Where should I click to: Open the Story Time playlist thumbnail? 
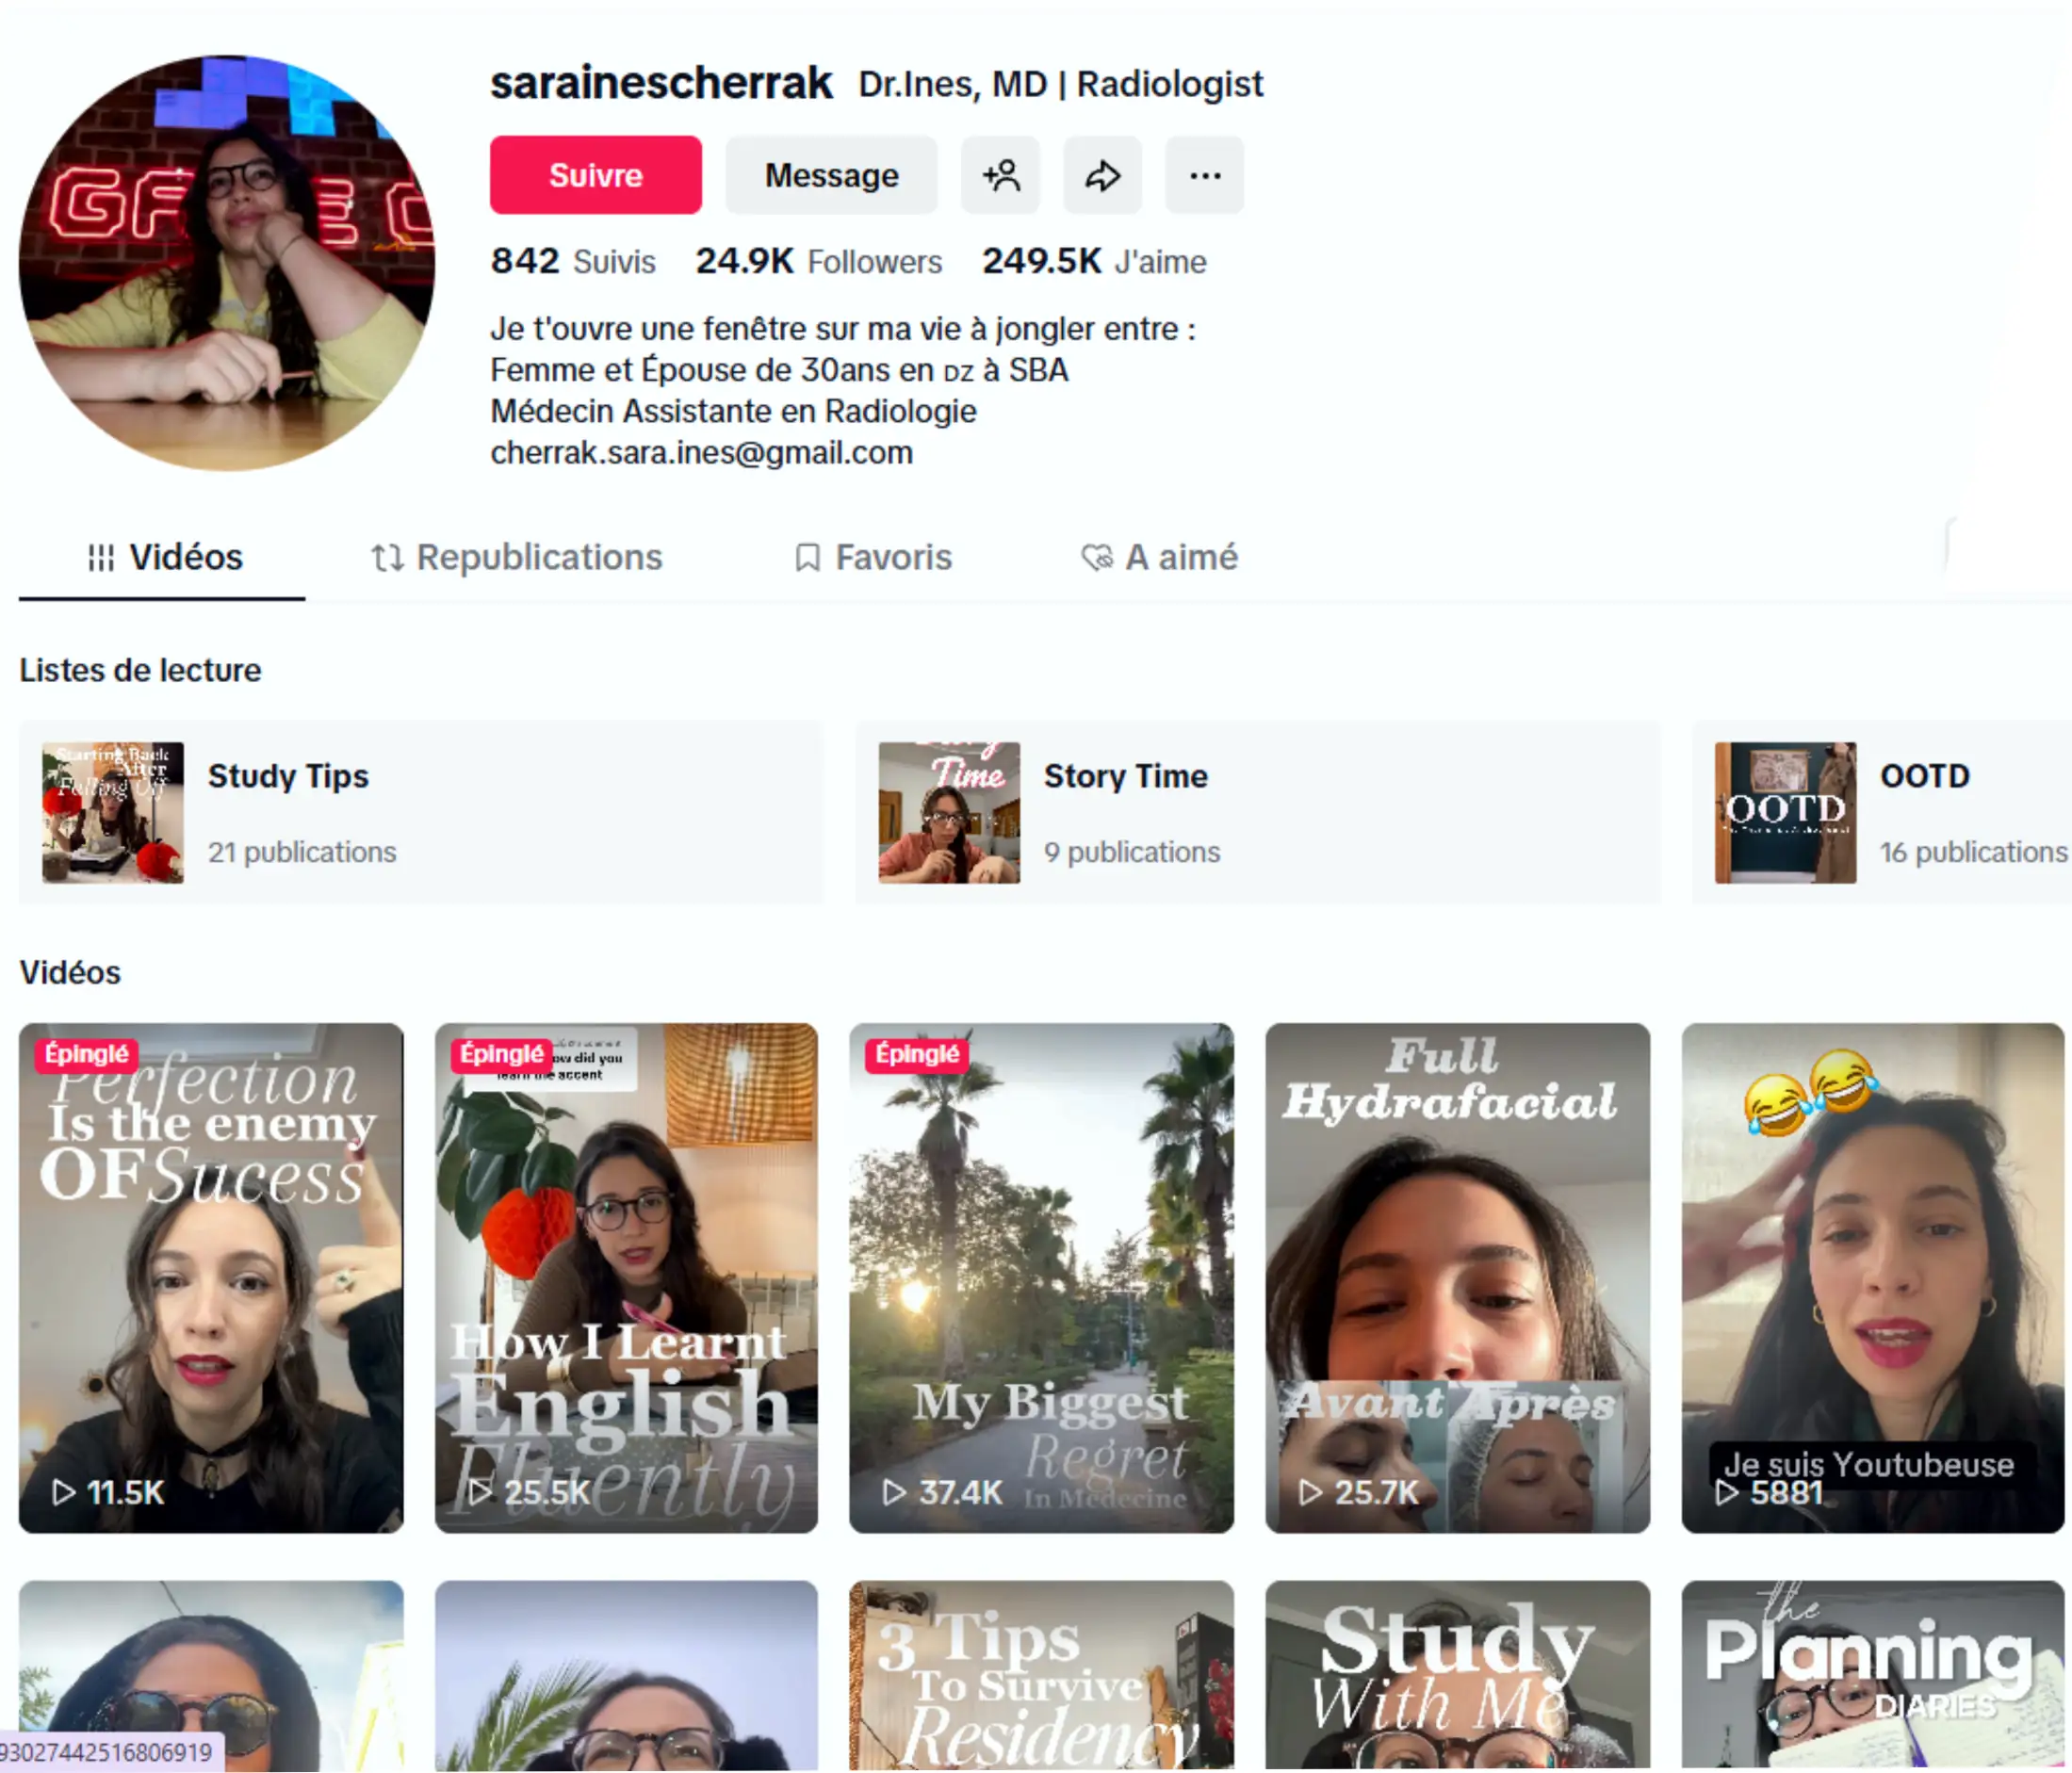[948, 812]
